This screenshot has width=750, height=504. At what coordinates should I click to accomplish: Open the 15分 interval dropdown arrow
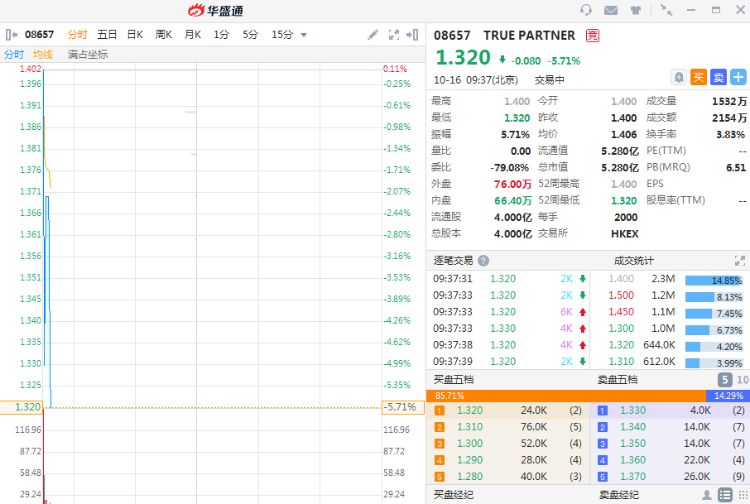click(x=304, y=35)
